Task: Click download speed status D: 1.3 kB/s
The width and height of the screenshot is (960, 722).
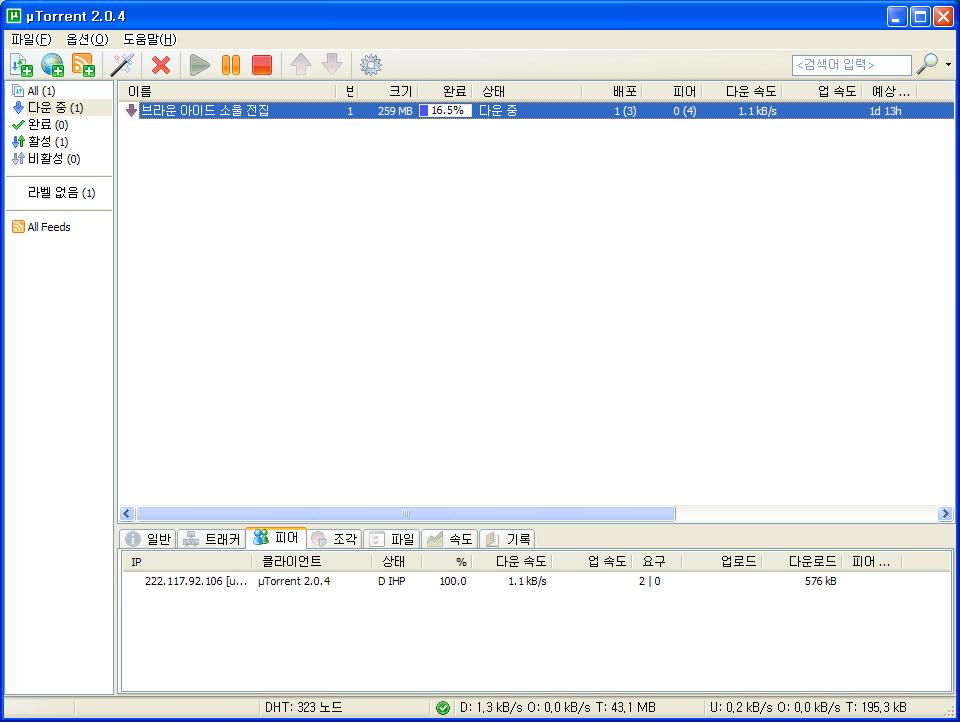Action: coord(558,707)
